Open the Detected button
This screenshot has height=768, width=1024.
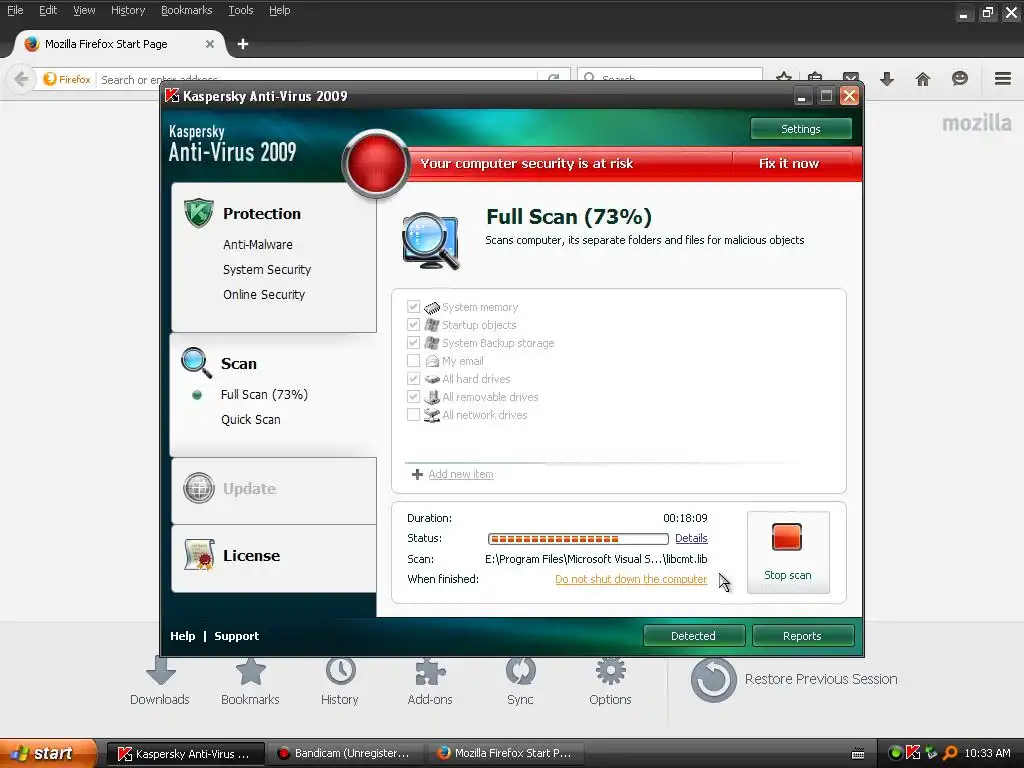click(x=694, y=635)
